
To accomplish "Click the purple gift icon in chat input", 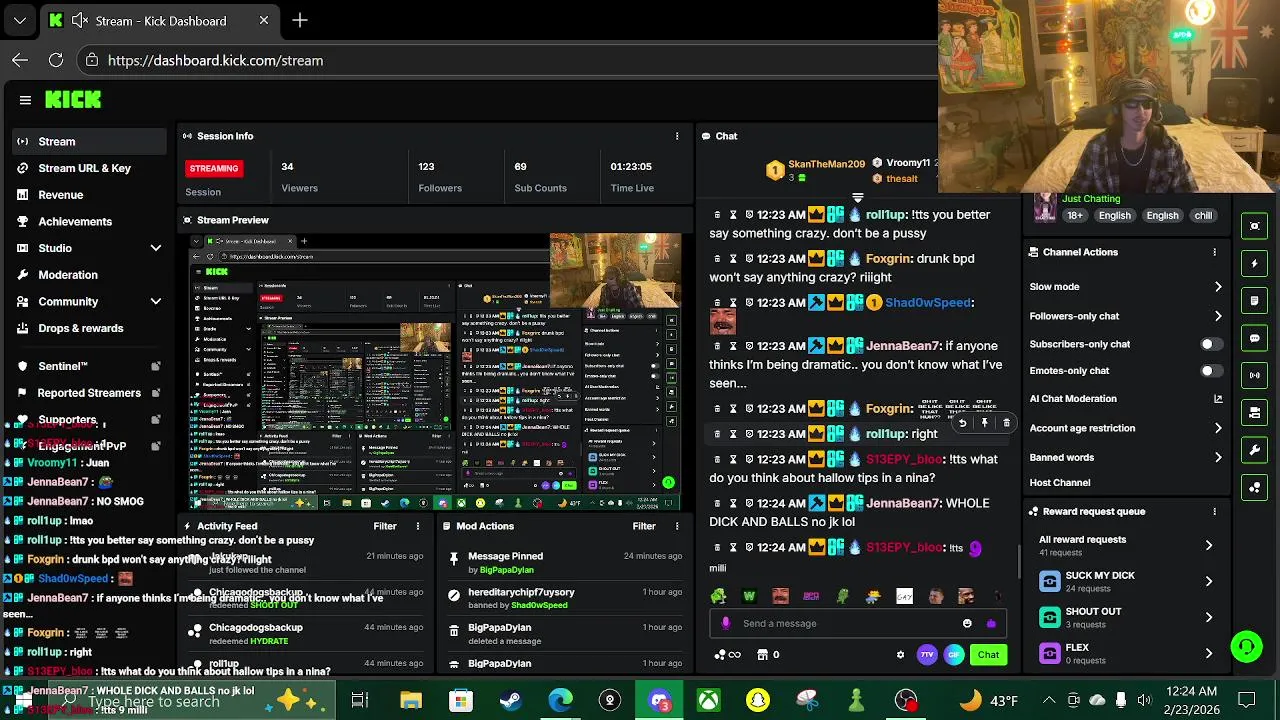I will pyautogui.click(x=991, y=623).
